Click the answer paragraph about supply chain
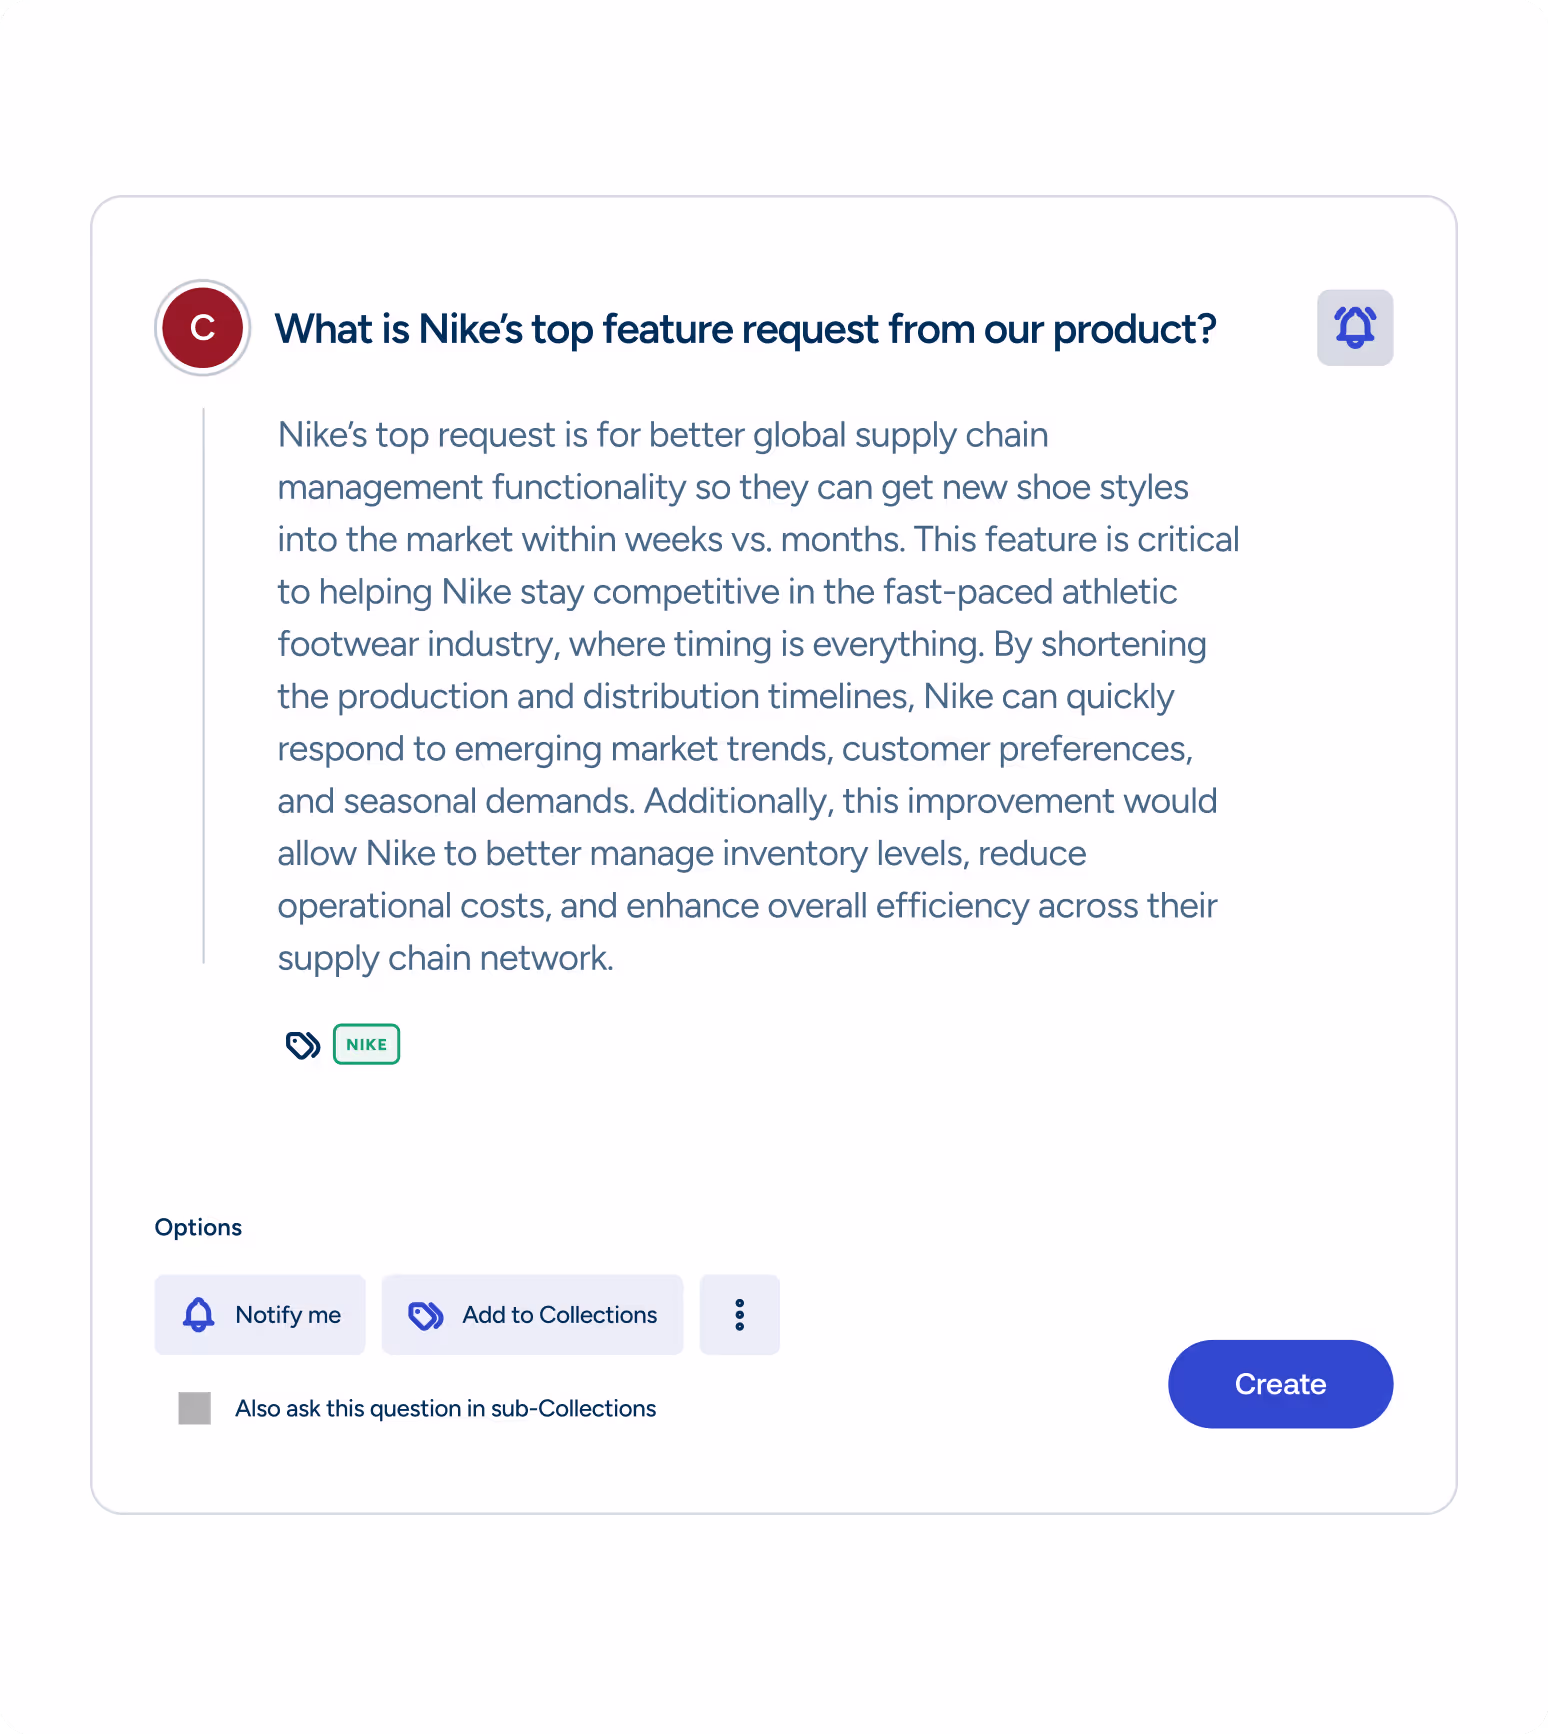Image resolution: width=1548 pixels, height=1734 pixels. (x=758, y=696)
